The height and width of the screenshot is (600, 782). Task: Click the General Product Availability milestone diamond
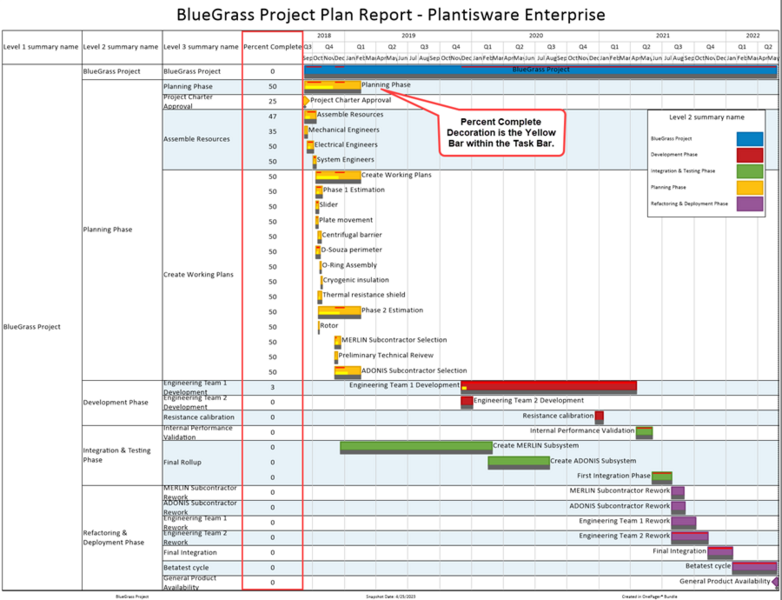pyautogui.click(x=775, y=582)
